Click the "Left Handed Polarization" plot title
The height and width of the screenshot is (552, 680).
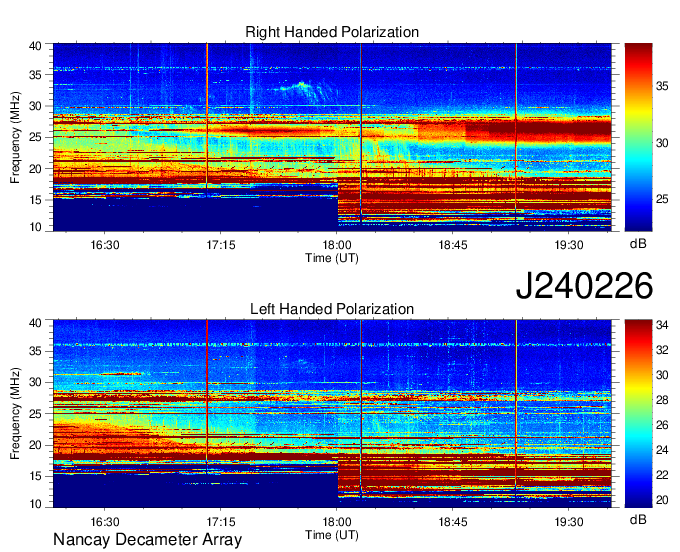(x=332, y=309)
